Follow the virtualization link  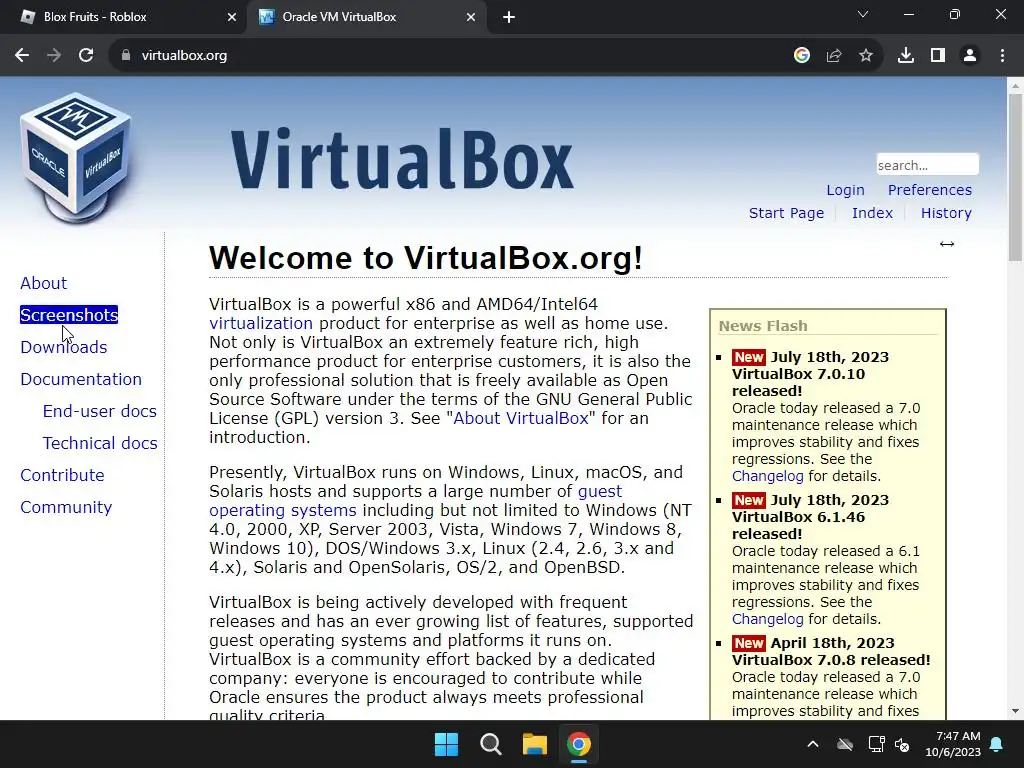tap(261, 323)
